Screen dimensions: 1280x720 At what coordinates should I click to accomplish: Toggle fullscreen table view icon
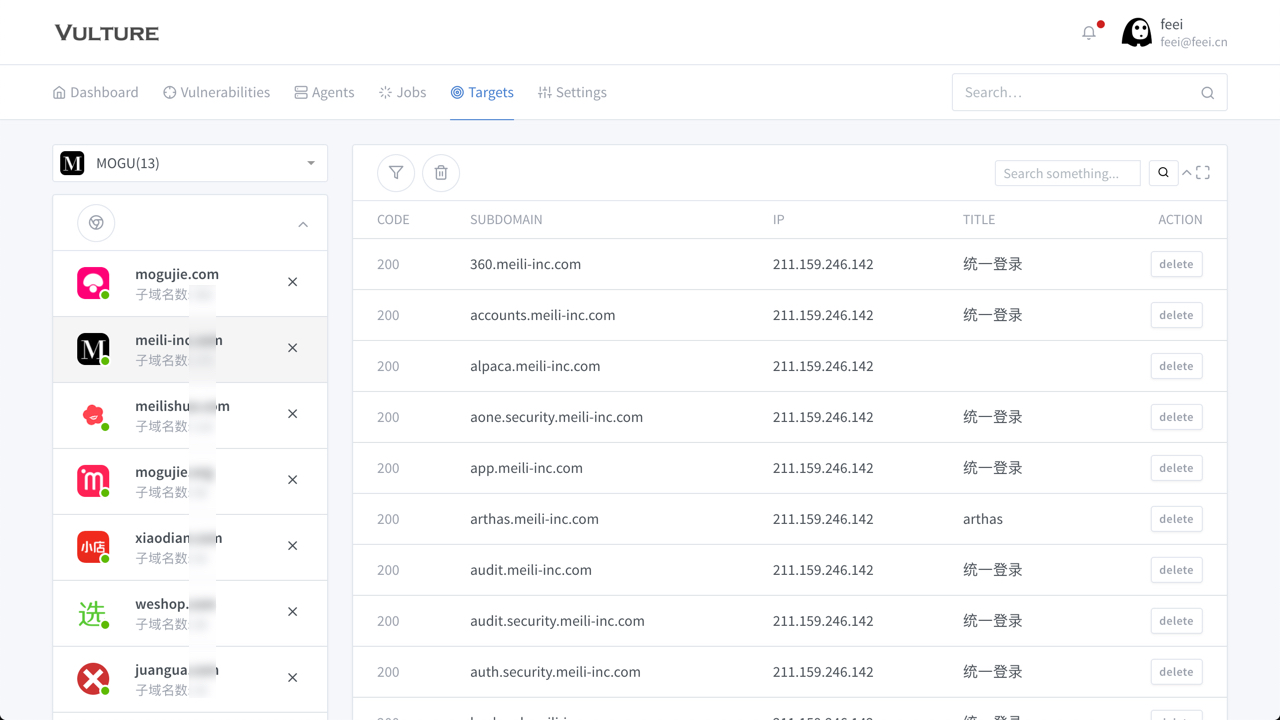(x=1203, y=173)
